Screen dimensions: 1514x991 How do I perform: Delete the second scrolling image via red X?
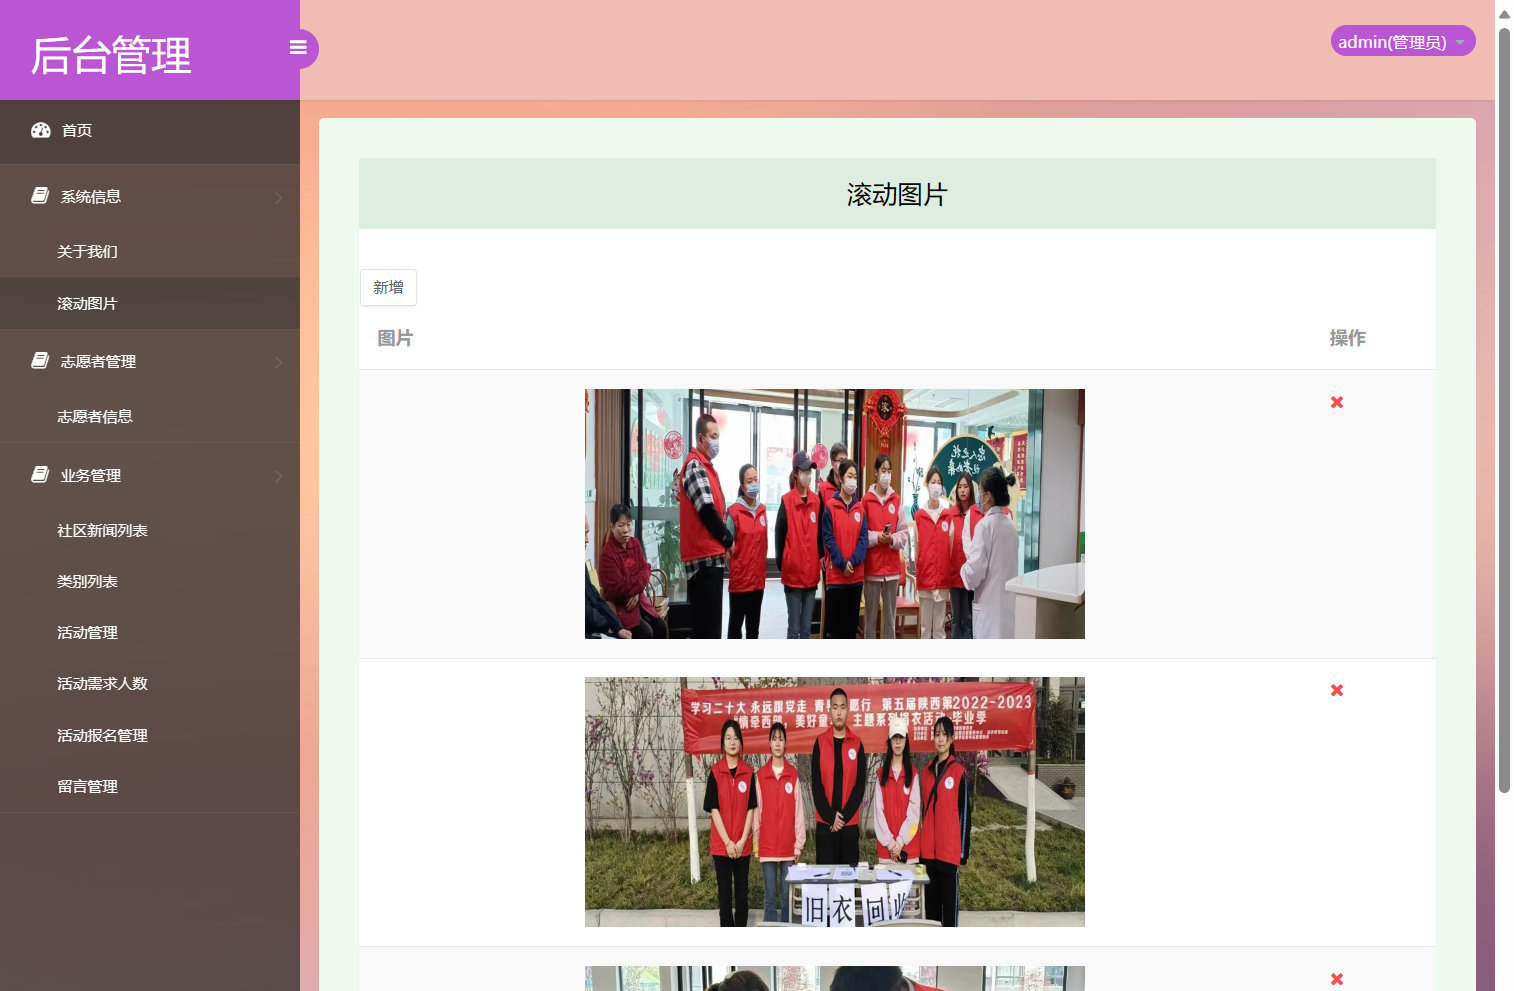click(x=1336, y=690)
